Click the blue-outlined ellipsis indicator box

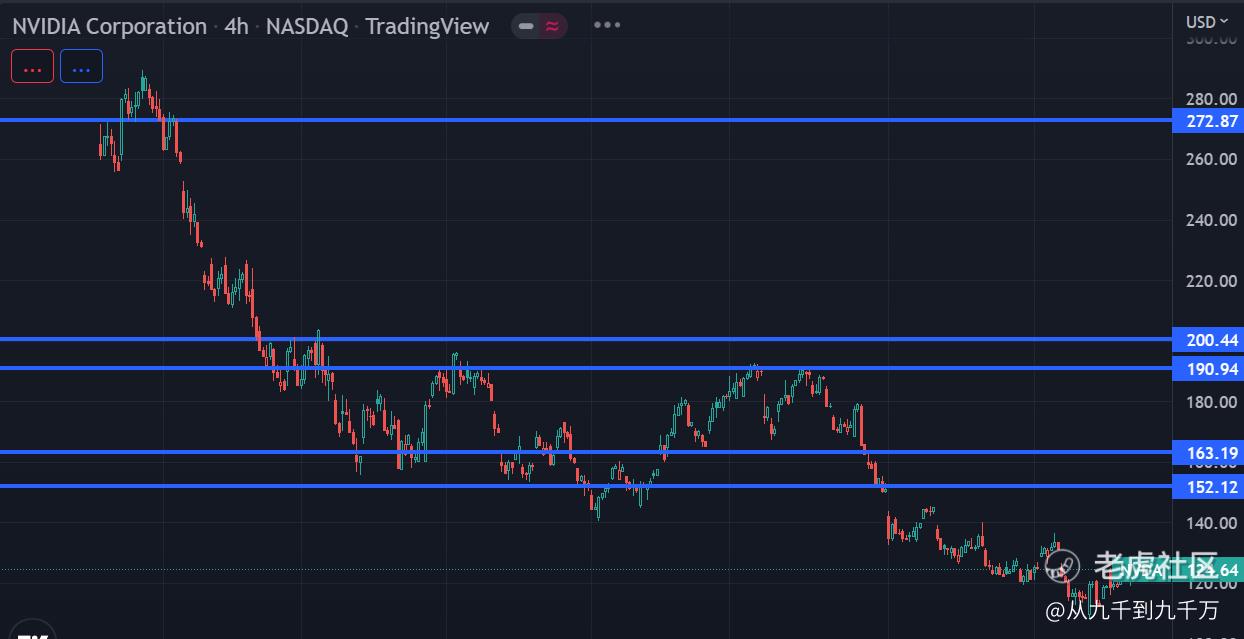pos(81,67)
